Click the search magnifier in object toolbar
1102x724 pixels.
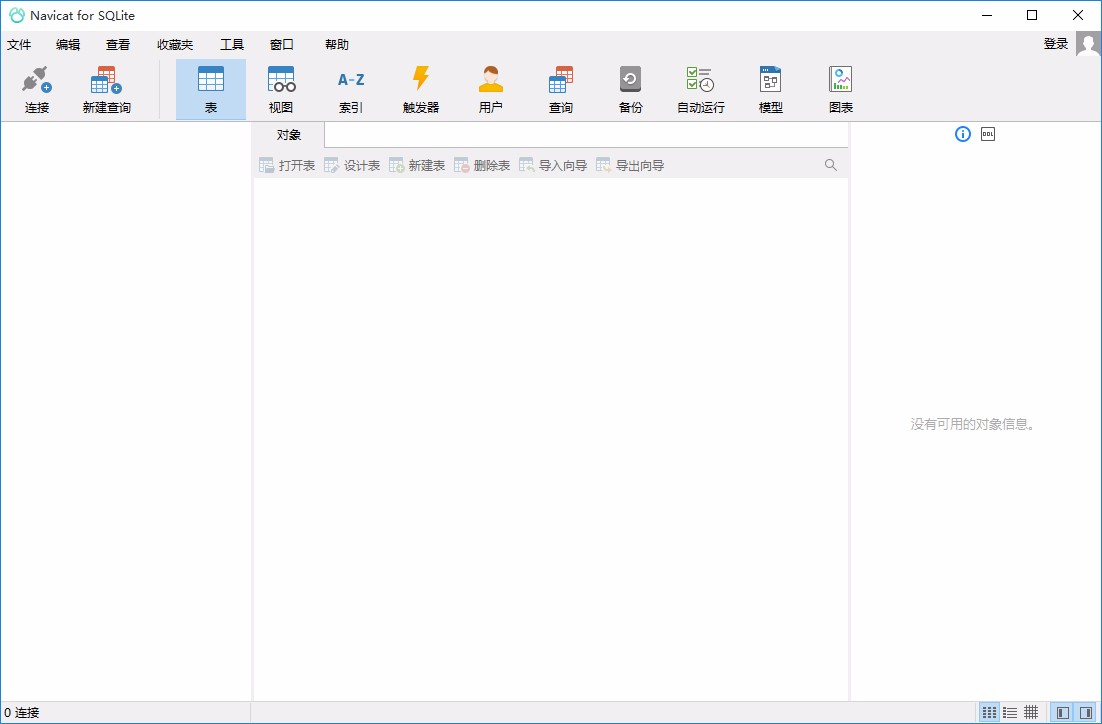coord(831,165)
